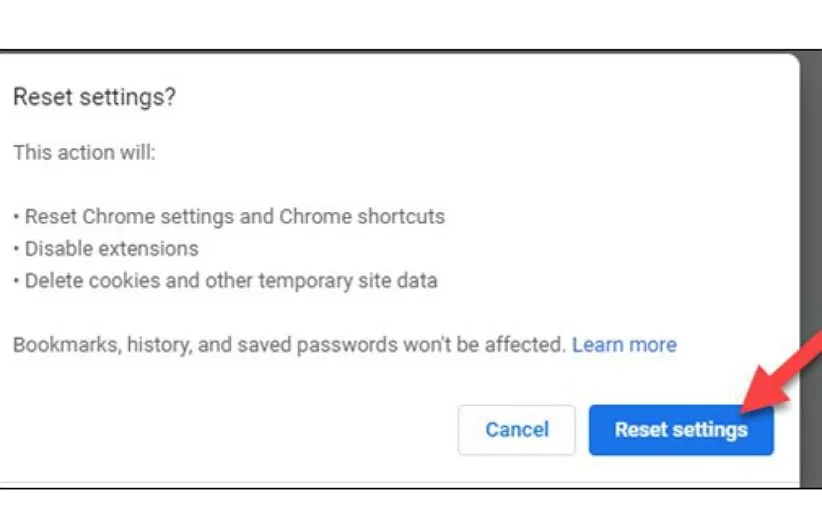Click the words "Reset Chrome settings" in first bullet
Viewport: 822px width, 522px height.
tap(123, 216)
